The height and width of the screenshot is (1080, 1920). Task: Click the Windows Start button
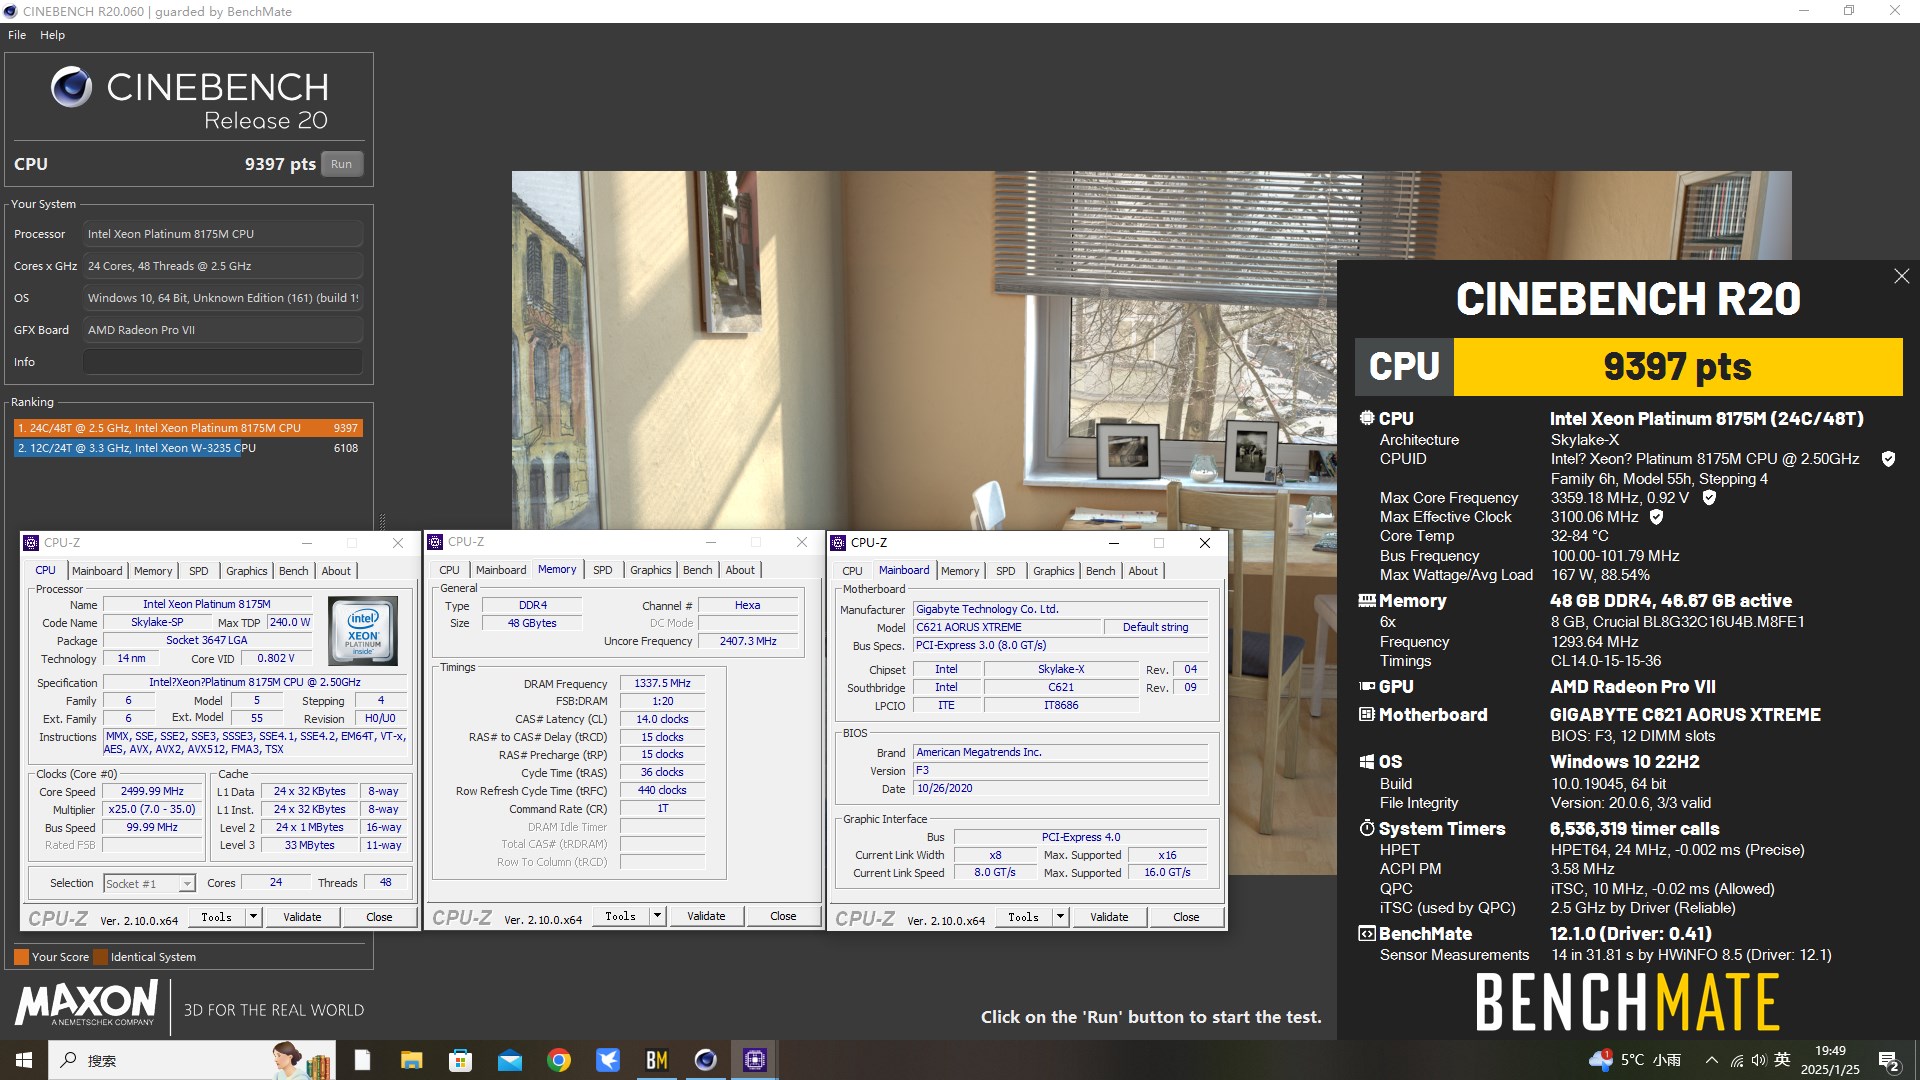click(x=23, y=1060)
